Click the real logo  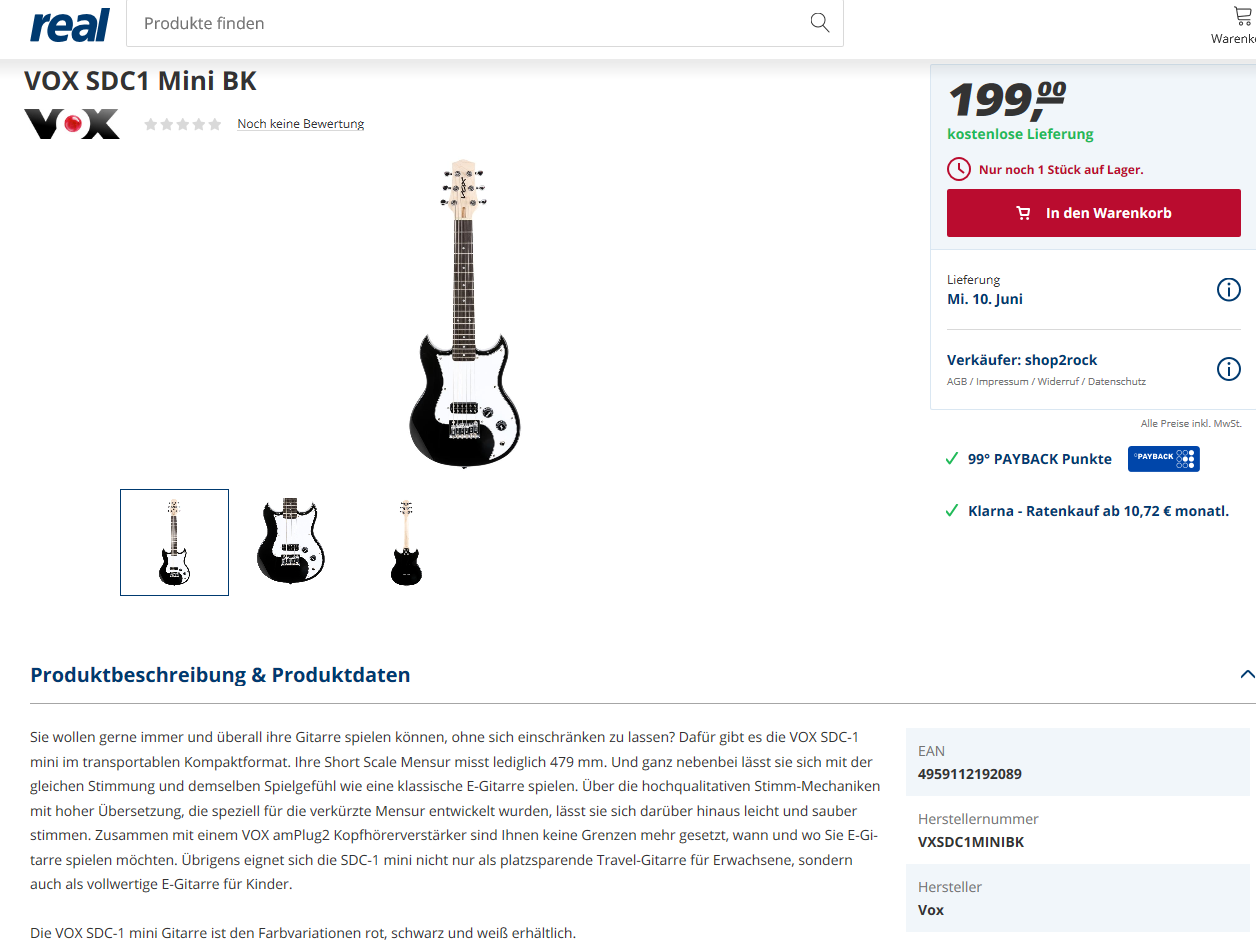[70, 24]
